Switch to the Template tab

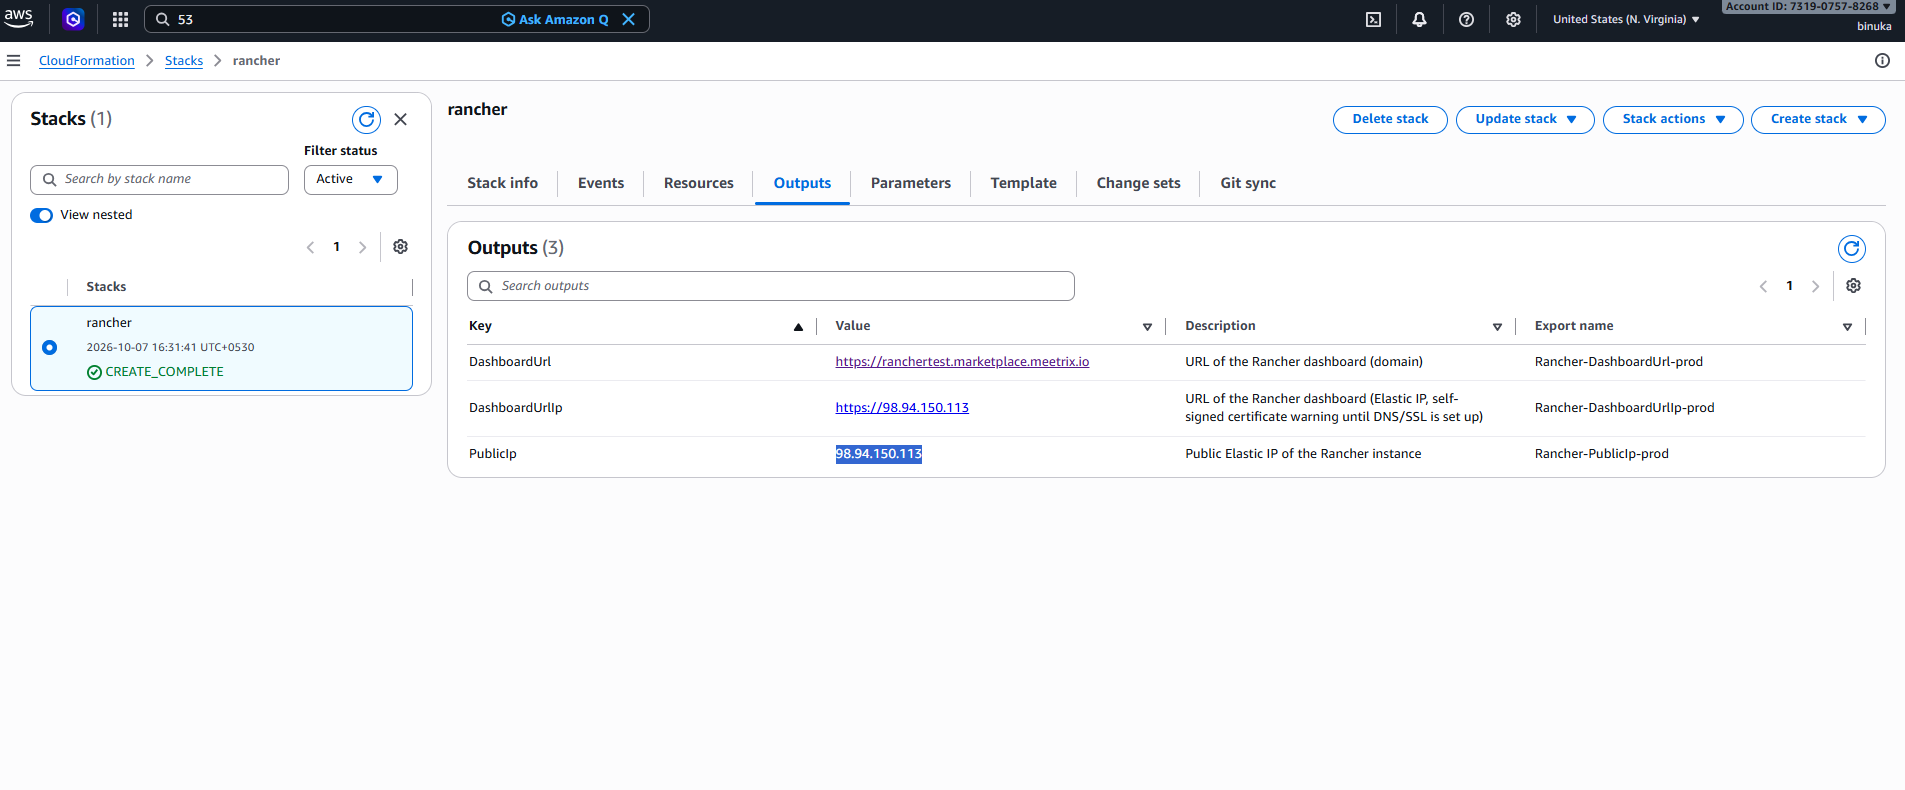(1023, 183)
